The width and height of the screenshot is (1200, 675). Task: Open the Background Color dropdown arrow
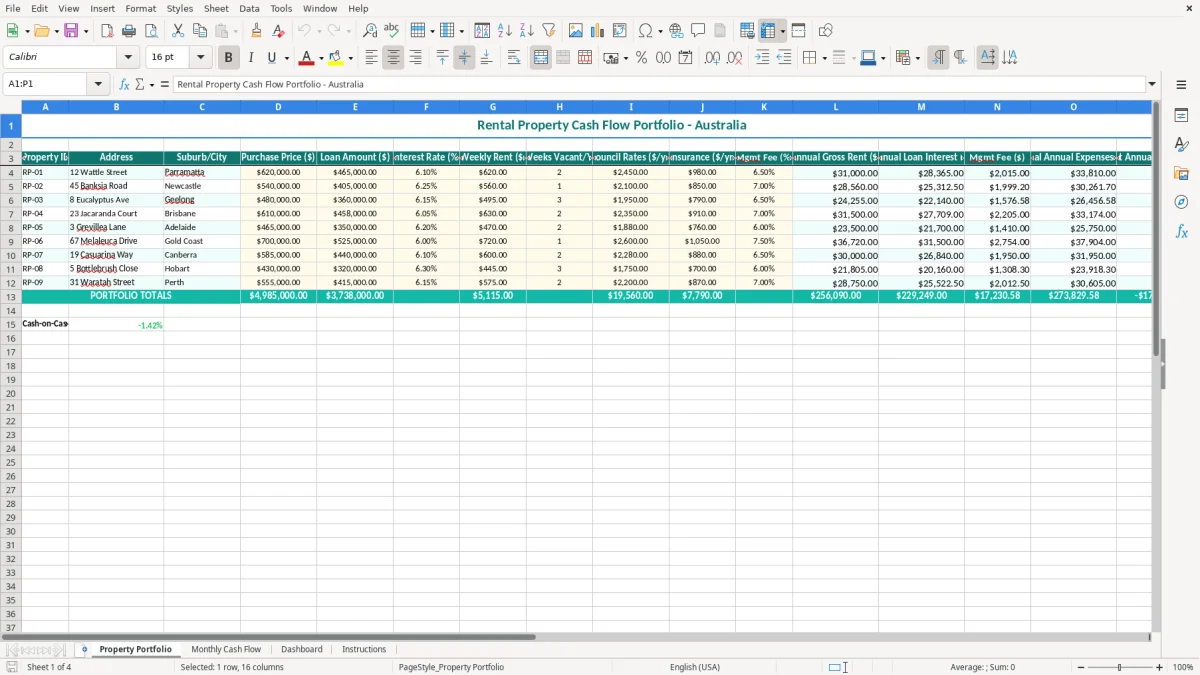tap(350, 58)
